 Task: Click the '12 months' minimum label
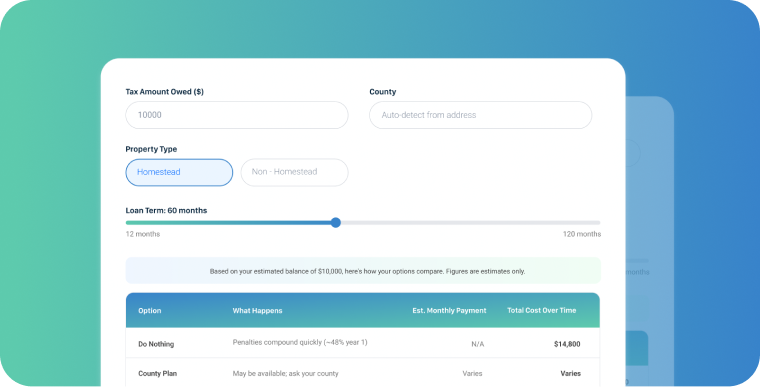[x=142, y=234]
